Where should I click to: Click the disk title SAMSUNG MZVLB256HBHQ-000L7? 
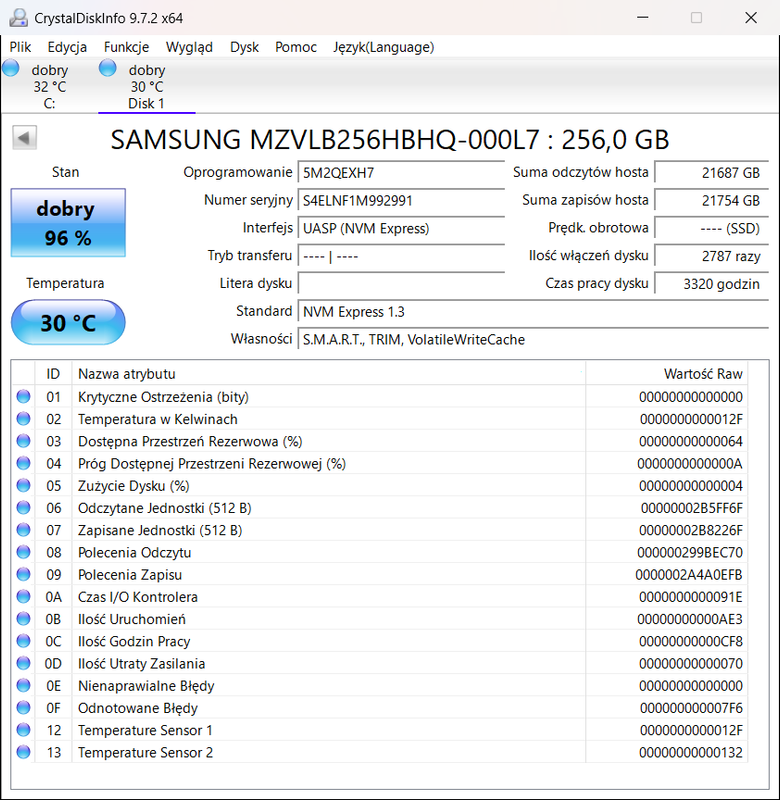325,140
